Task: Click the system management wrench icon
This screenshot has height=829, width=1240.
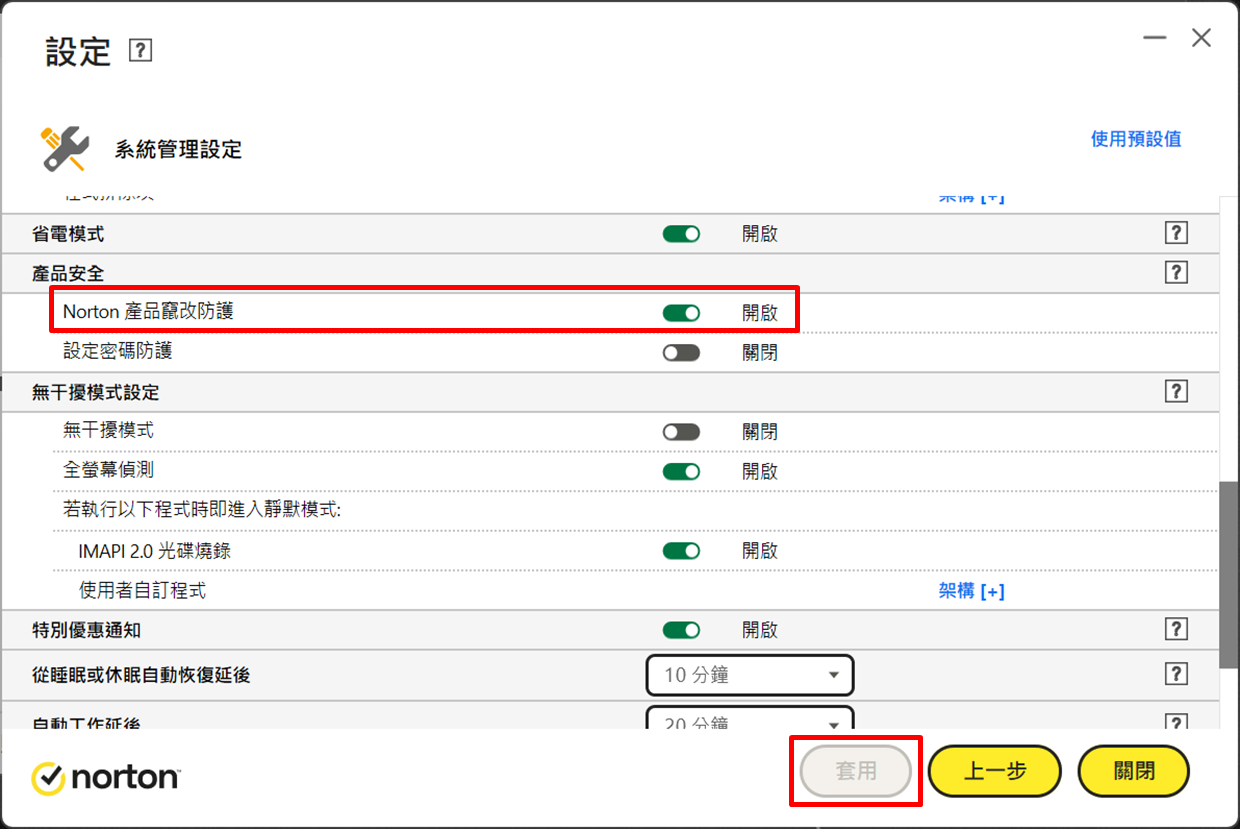Action: point(65,149)
